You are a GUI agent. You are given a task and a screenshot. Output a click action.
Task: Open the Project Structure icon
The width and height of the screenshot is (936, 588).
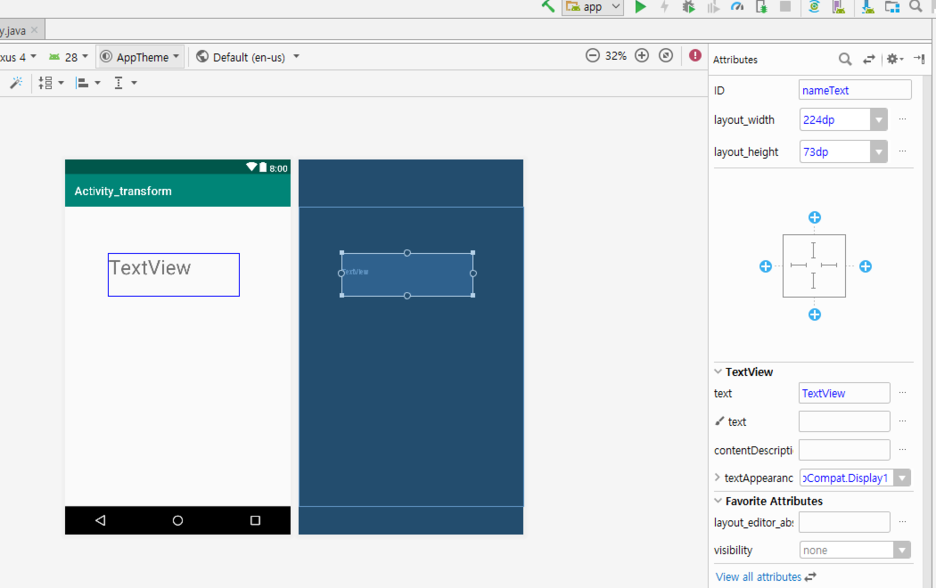tap(892, 7)
